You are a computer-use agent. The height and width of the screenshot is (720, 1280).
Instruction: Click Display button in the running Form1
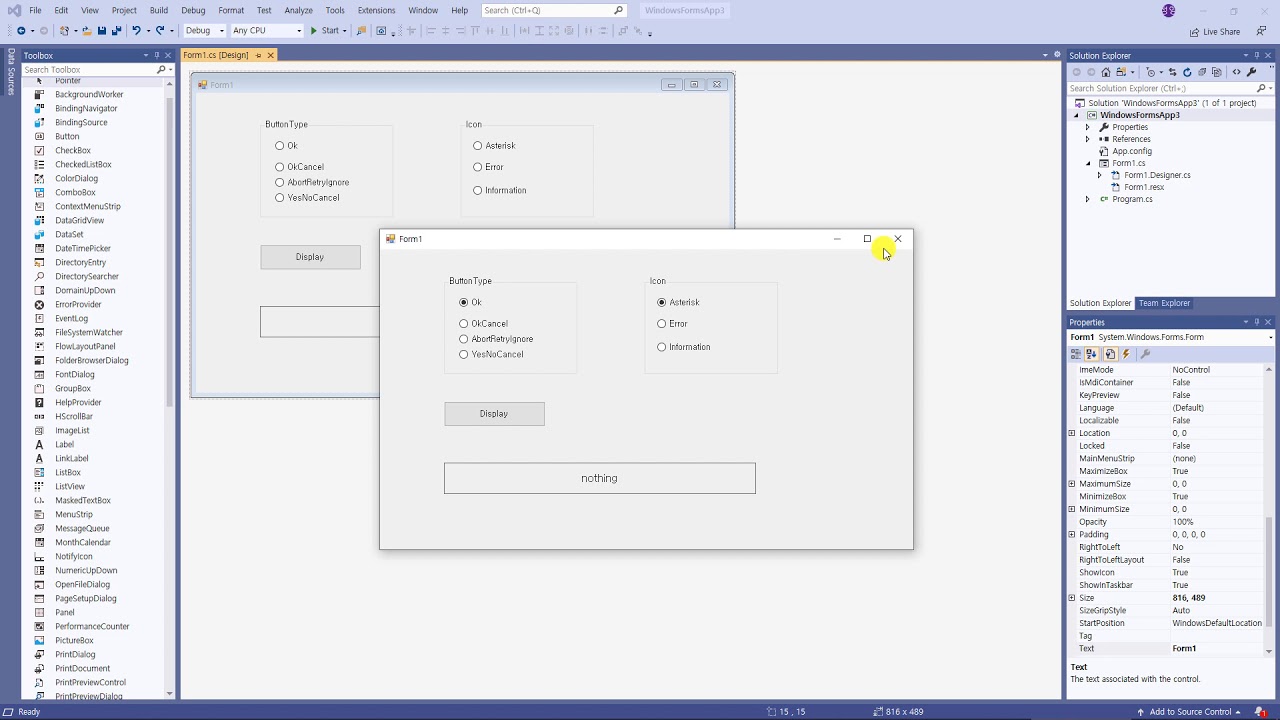pyautogui.click(x=494, y=414)
